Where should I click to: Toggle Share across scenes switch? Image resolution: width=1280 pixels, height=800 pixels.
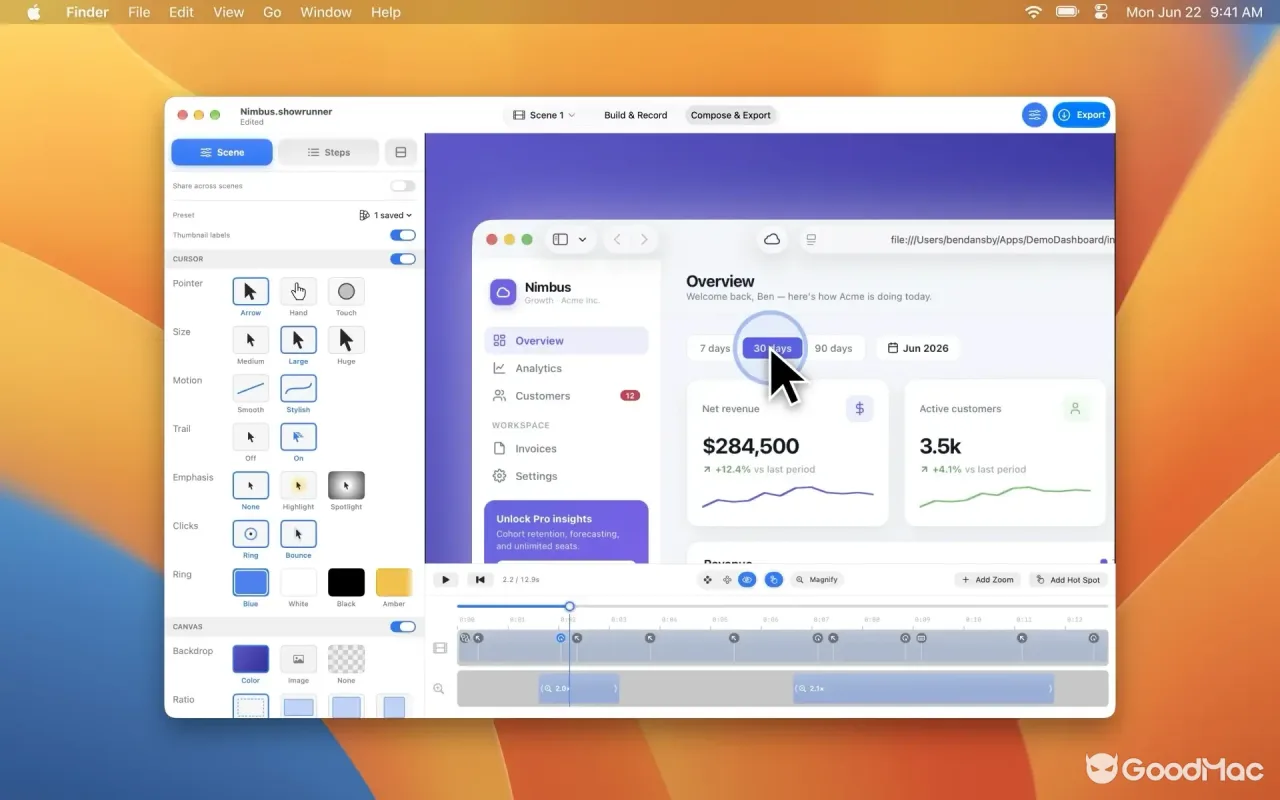coord(403,186)
